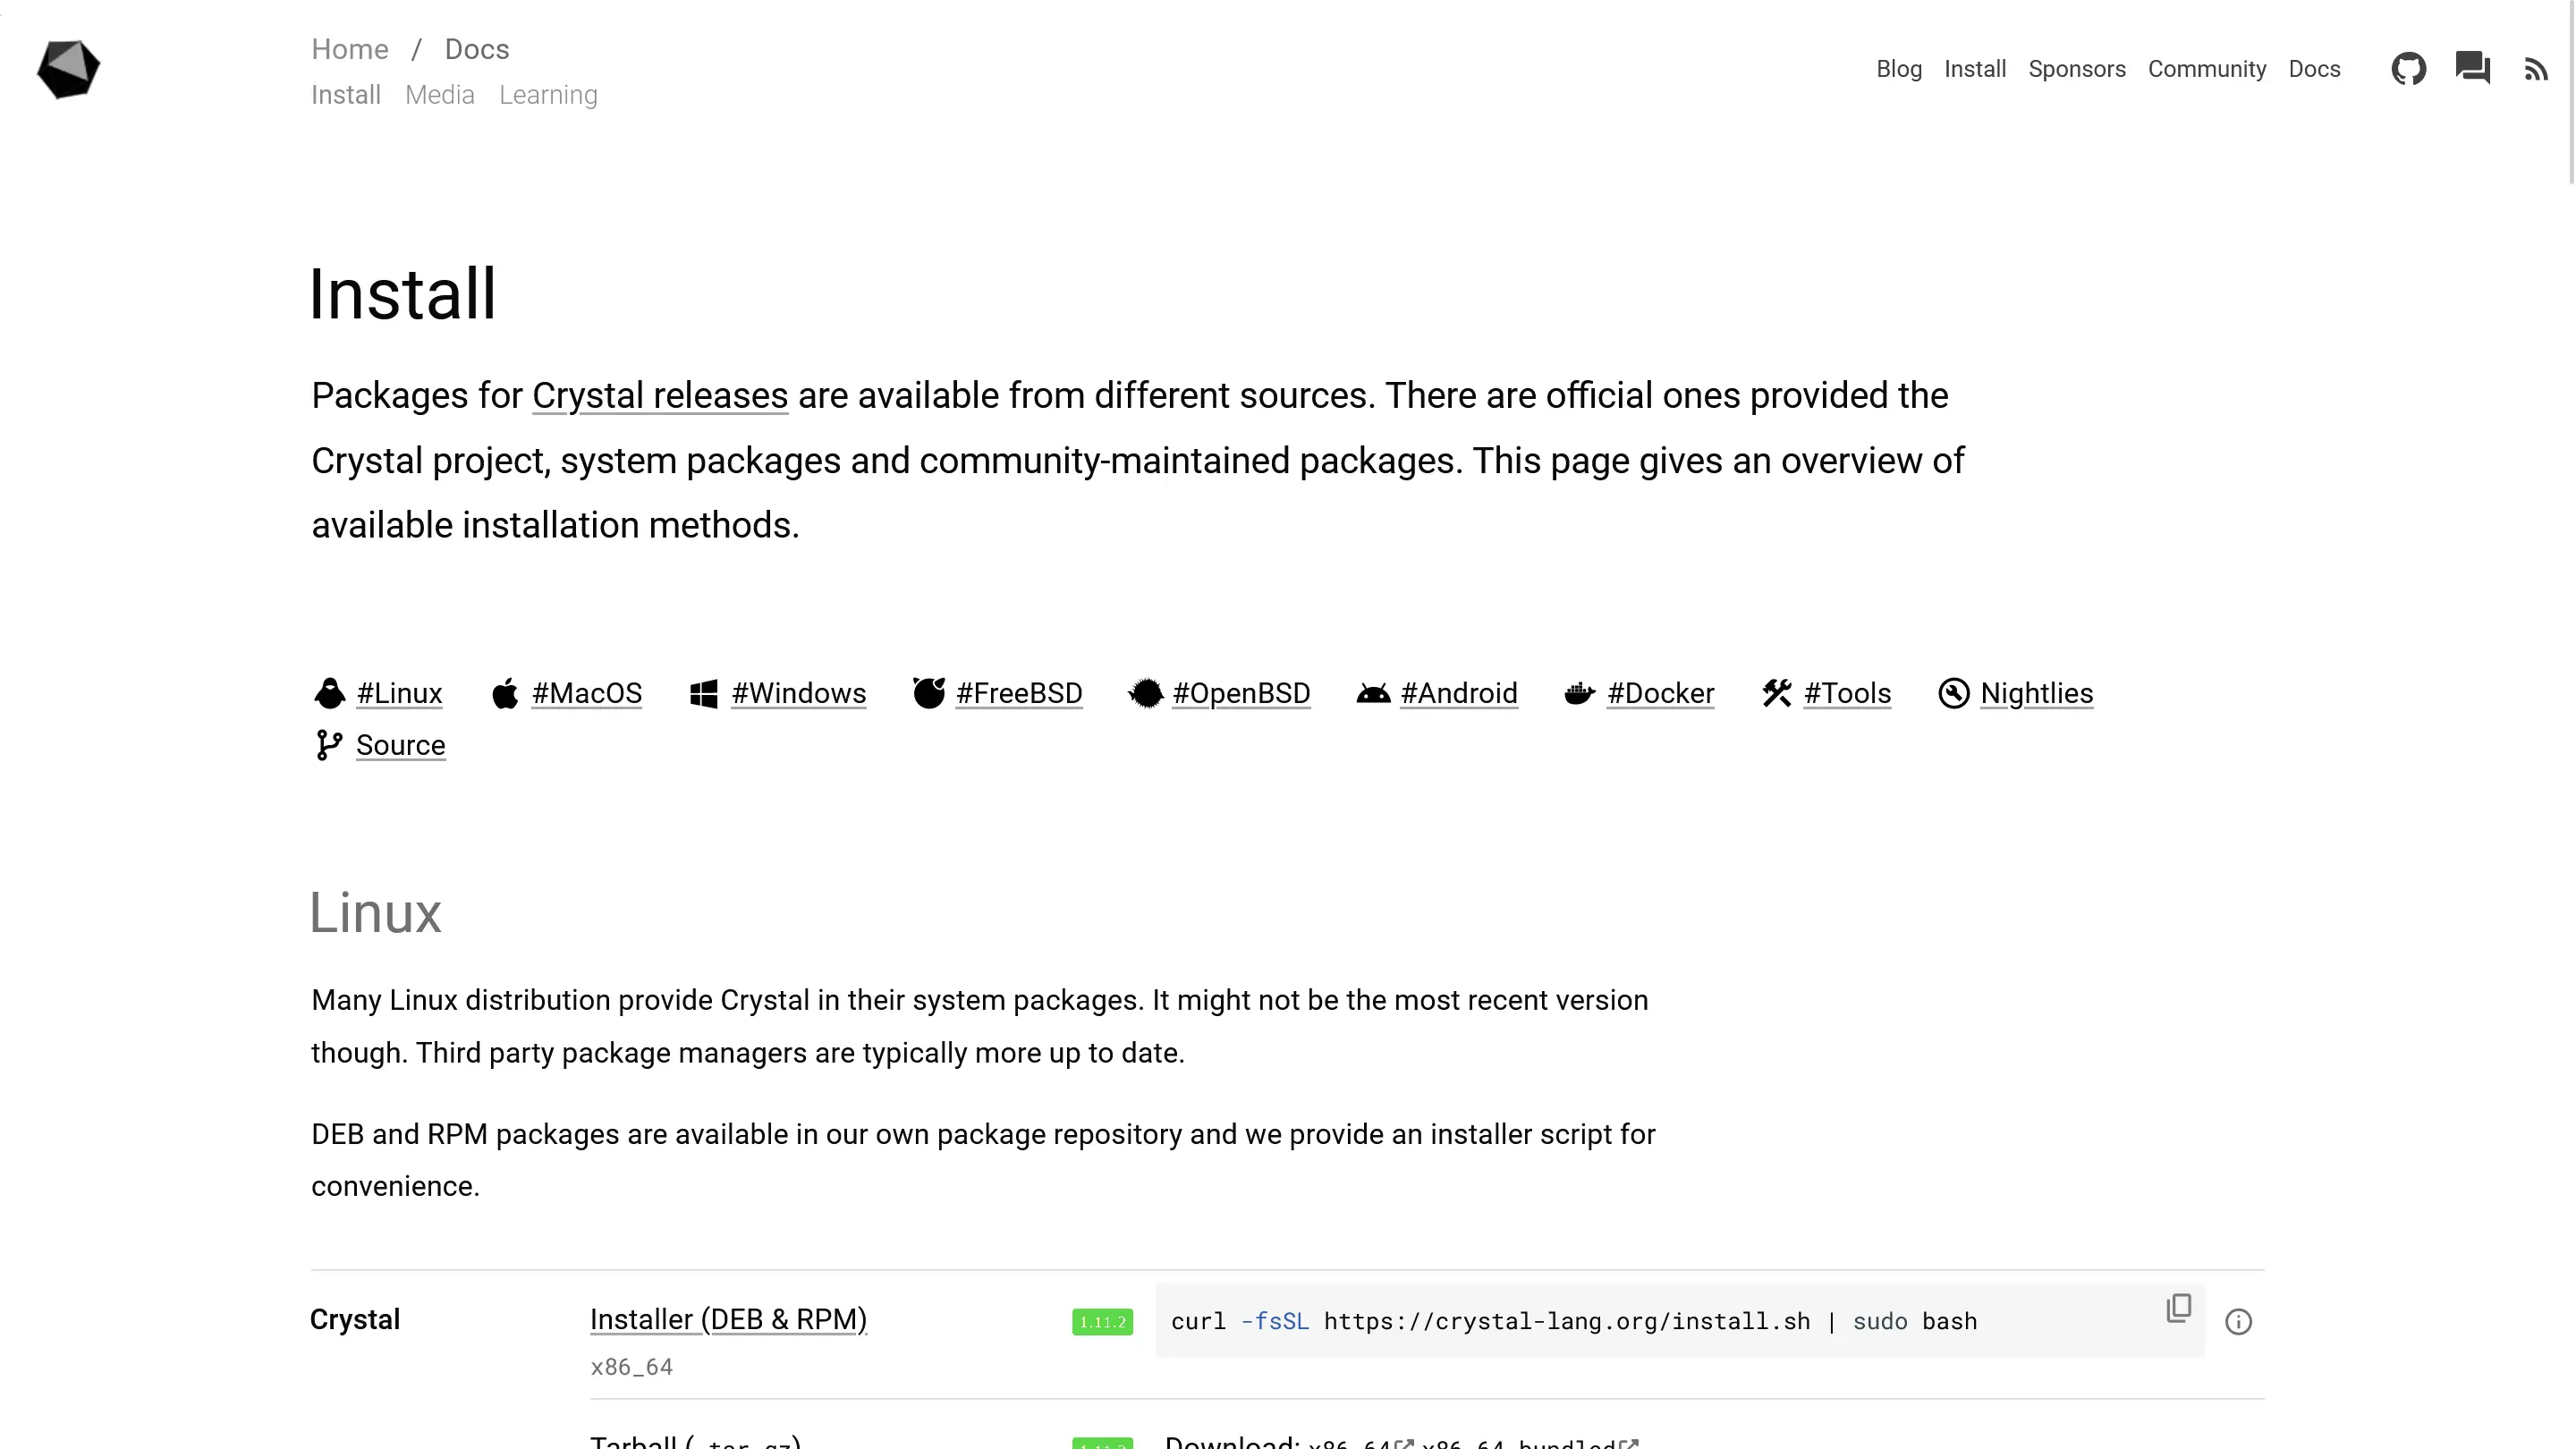Click the FreeBSD daemon icon

point(929,693)
